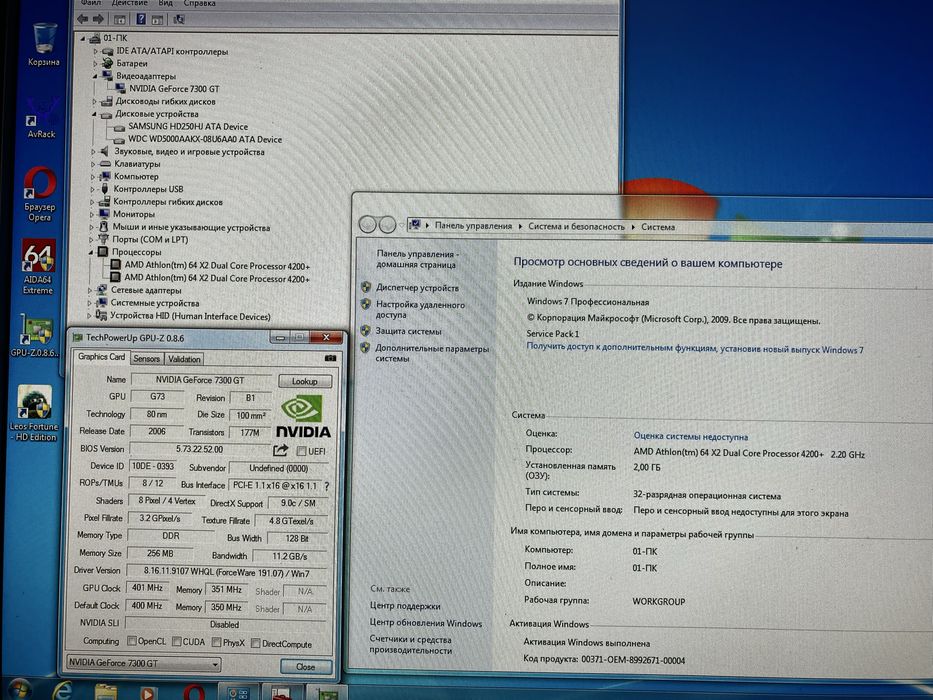
Task: Click Система и безопасность breadcrumb
Action: coord(577,226)
